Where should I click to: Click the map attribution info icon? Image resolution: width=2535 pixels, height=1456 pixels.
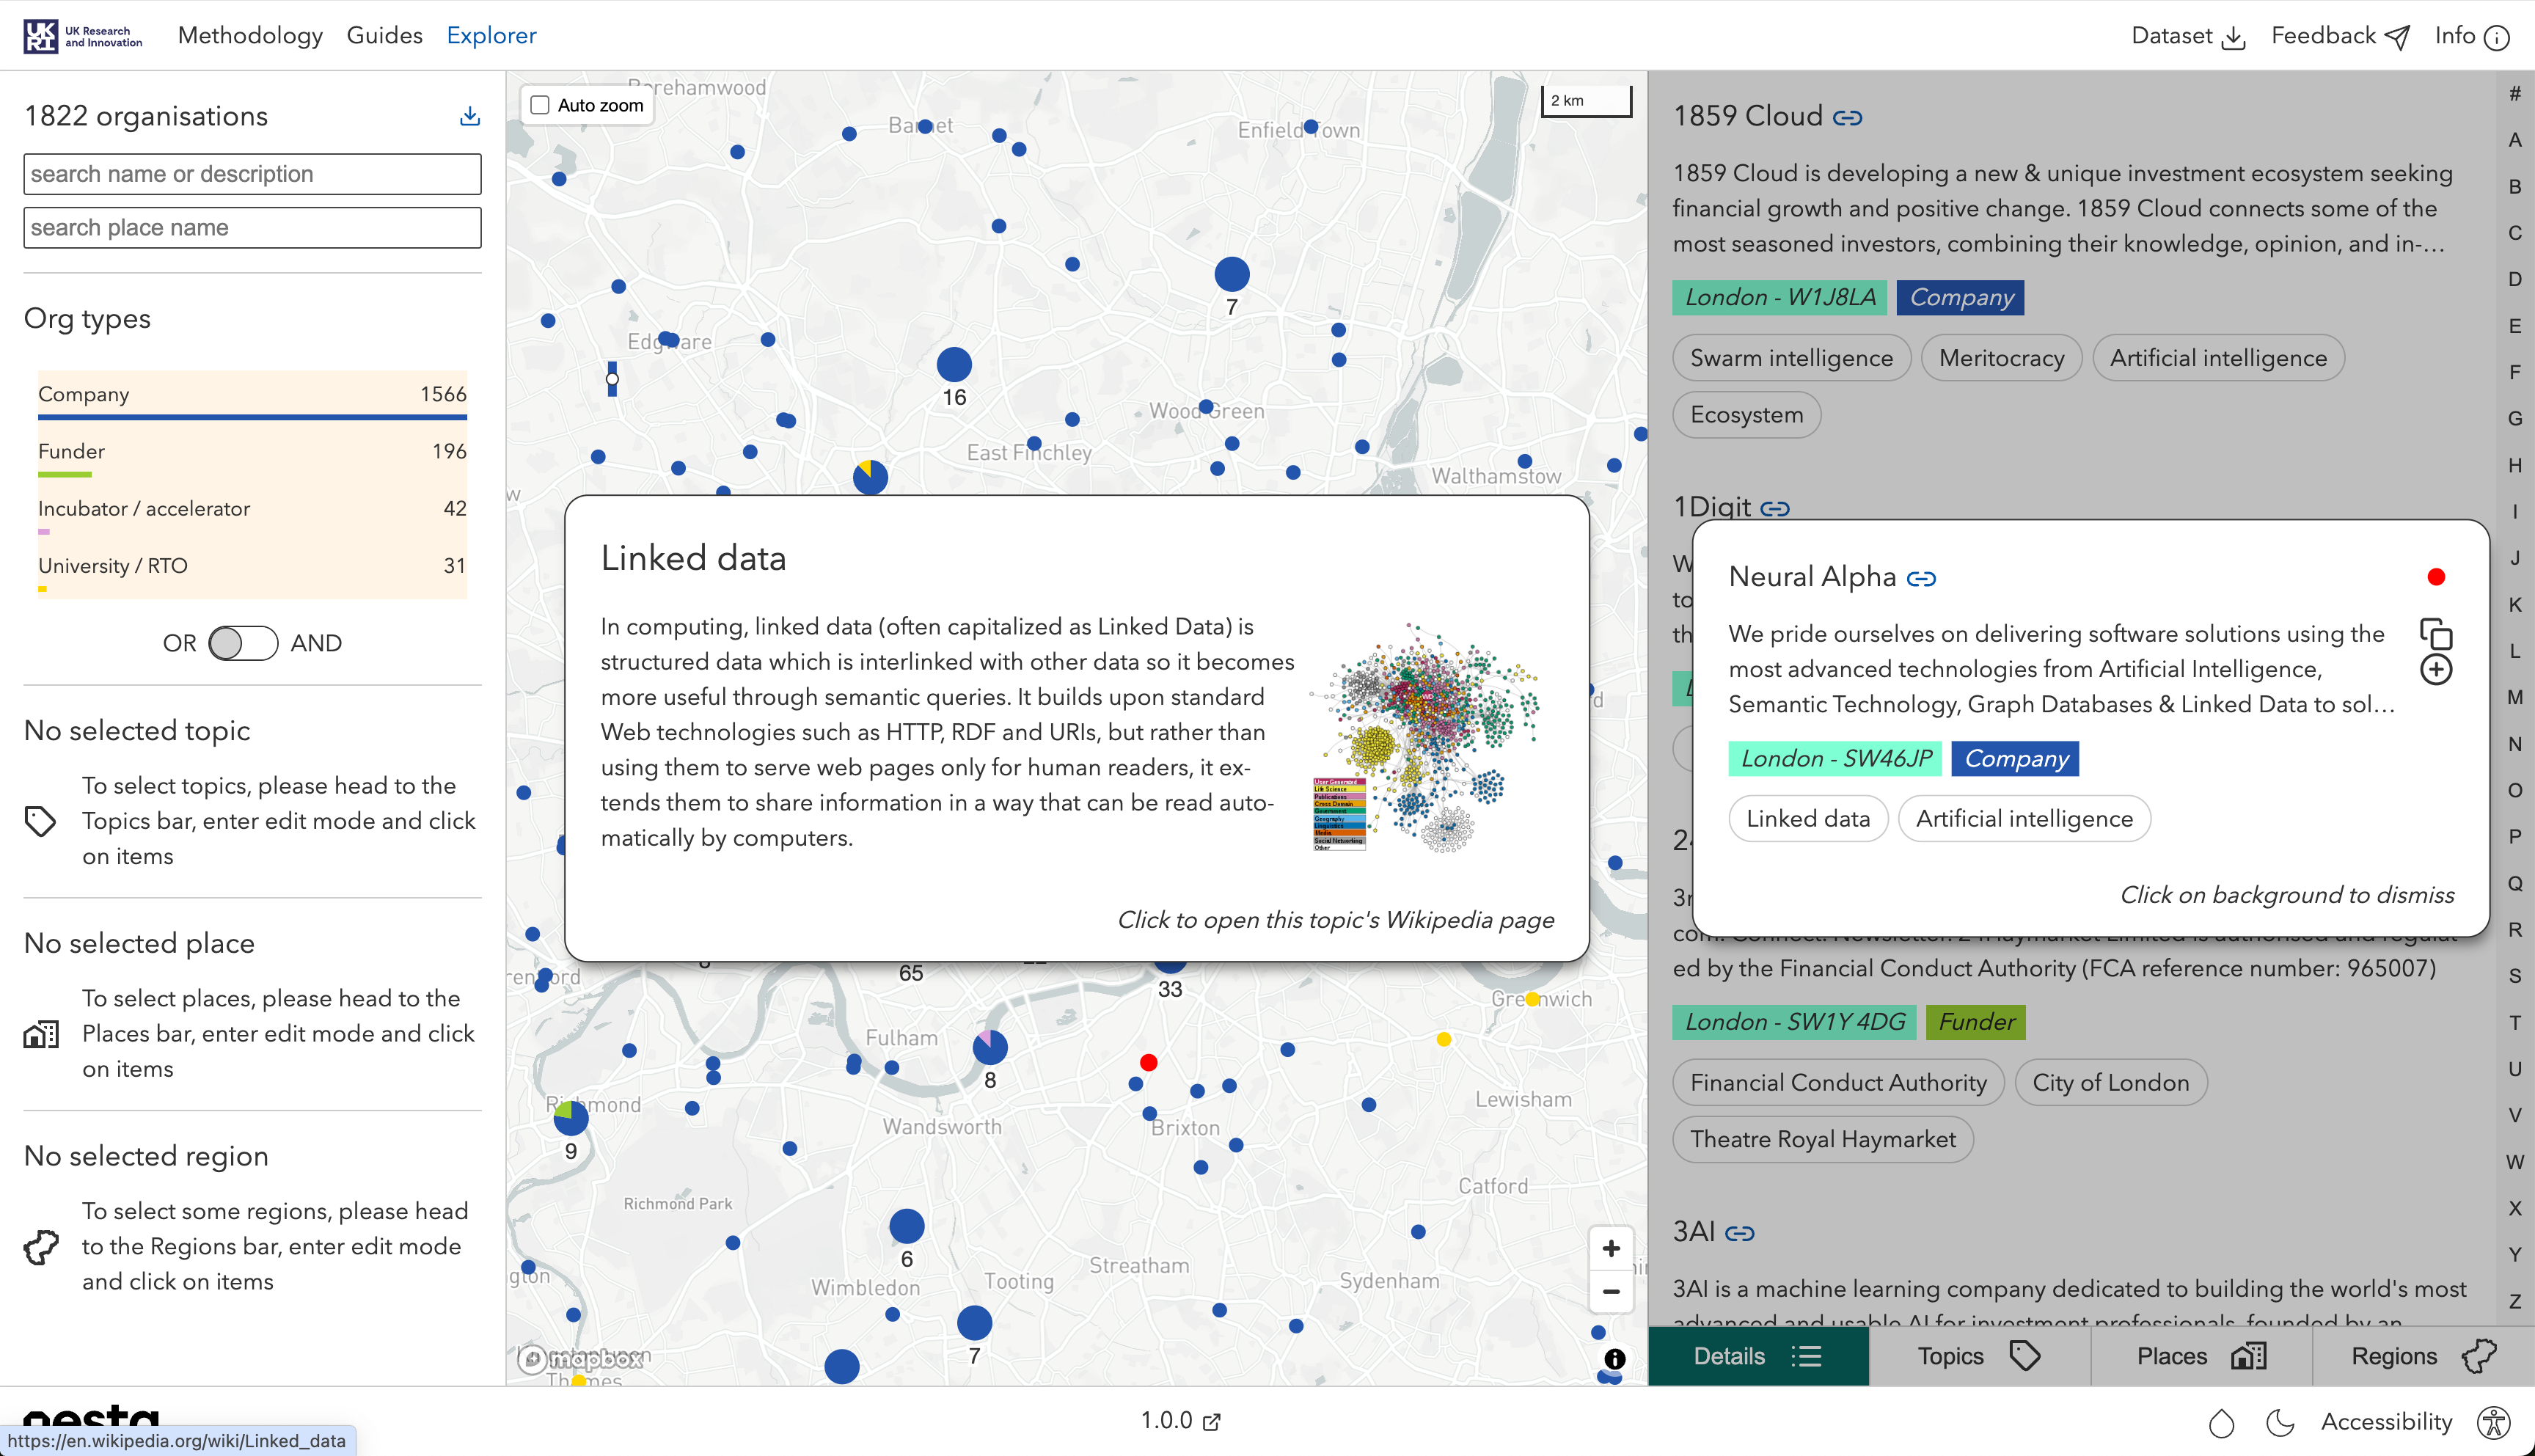[x=1614, y=1359]
